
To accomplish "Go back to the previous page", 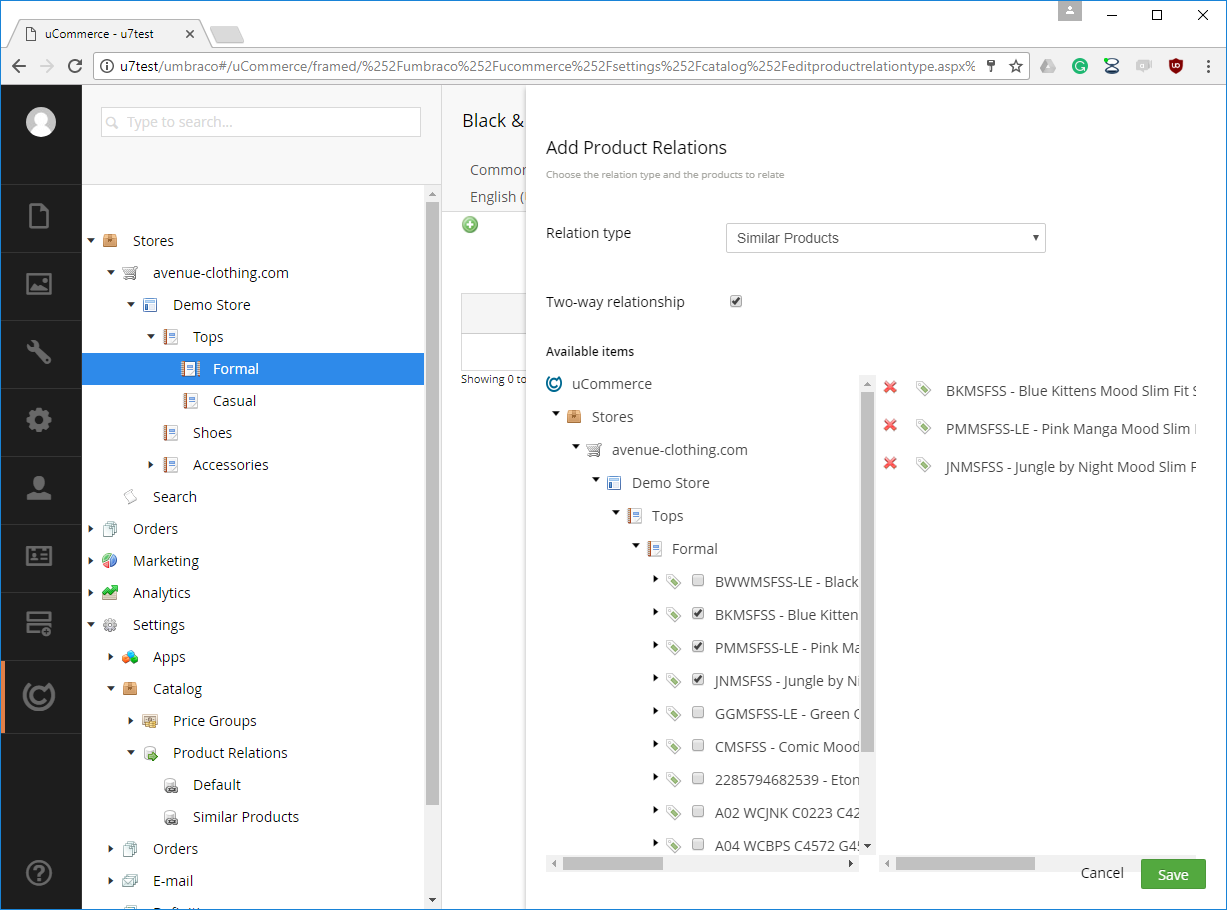I will [x=19, y=66].
